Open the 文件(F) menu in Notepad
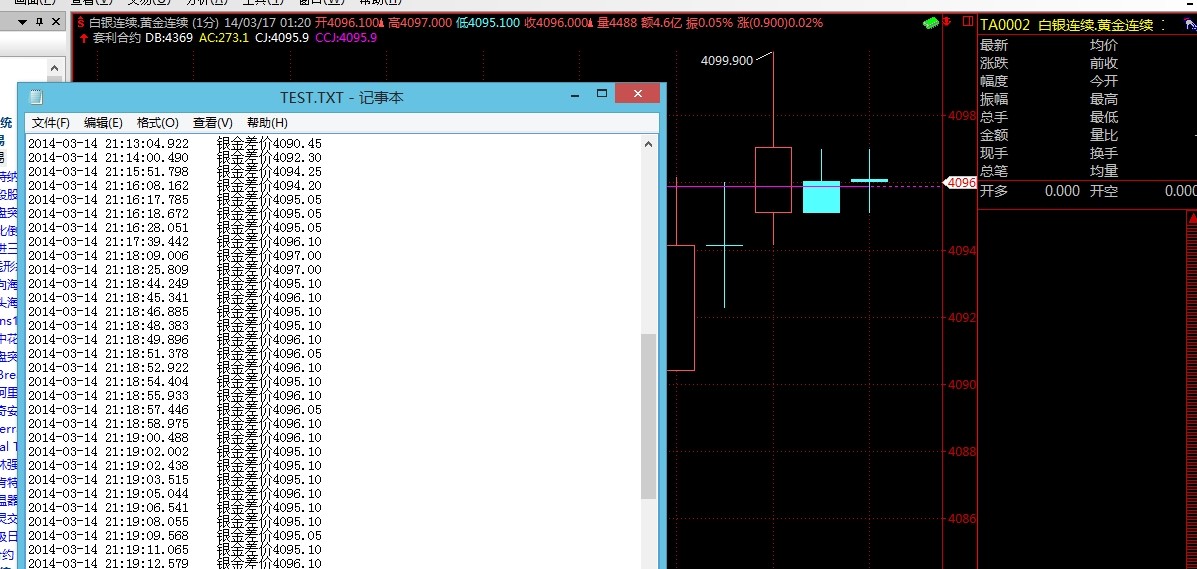The image size is (1197, 569). click(50, 122)
